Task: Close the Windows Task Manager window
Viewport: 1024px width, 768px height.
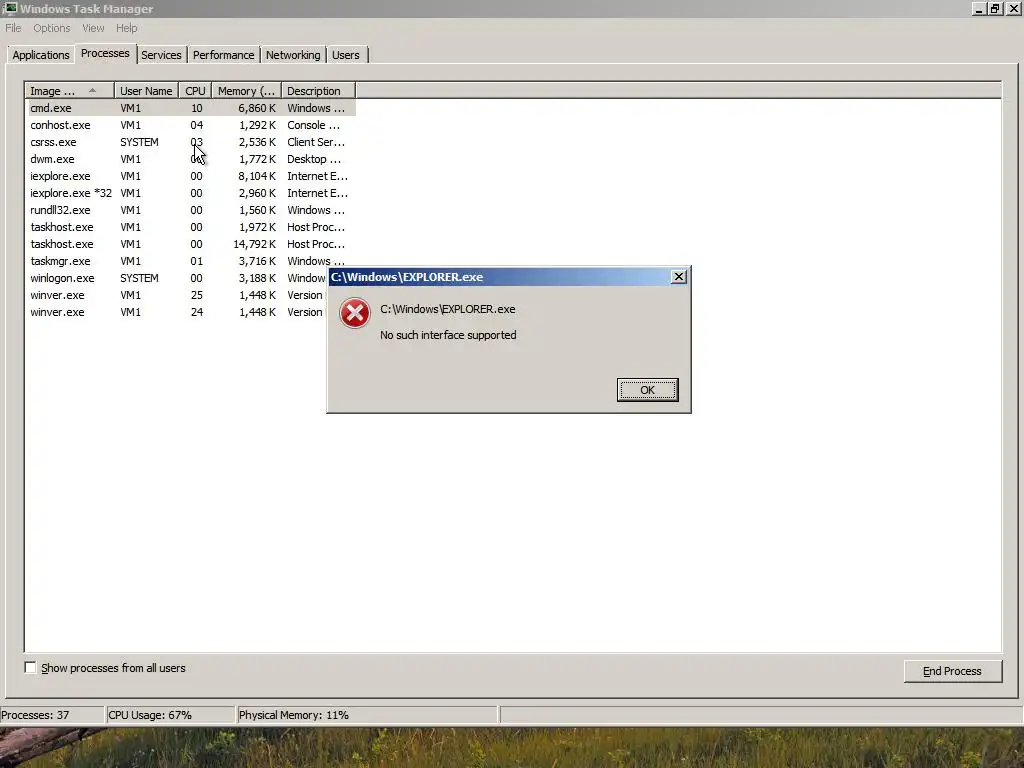Action: (1013, 8)
